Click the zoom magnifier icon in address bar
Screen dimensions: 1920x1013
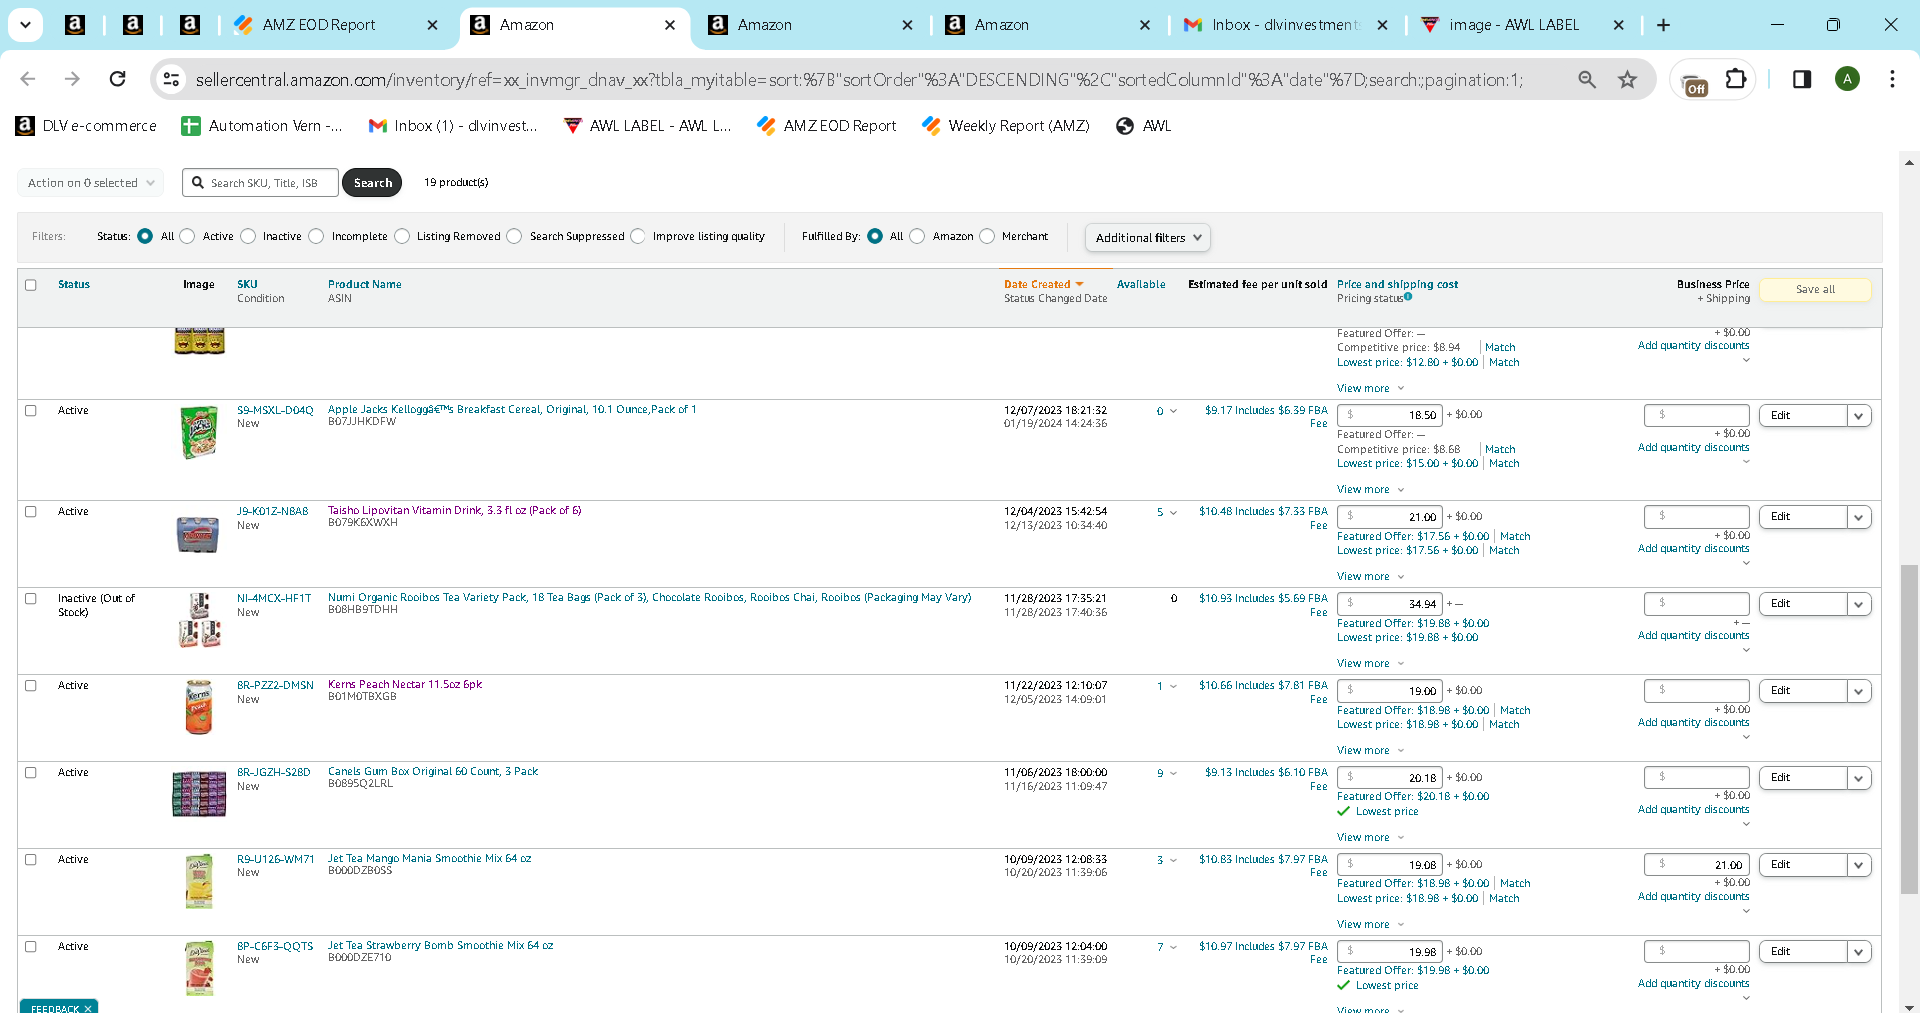[1587, 79]
